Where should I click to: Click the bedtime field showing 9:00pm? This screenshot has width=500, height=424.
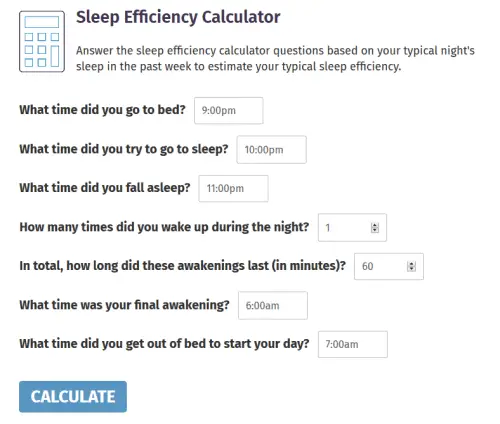[x=229, y=111]
